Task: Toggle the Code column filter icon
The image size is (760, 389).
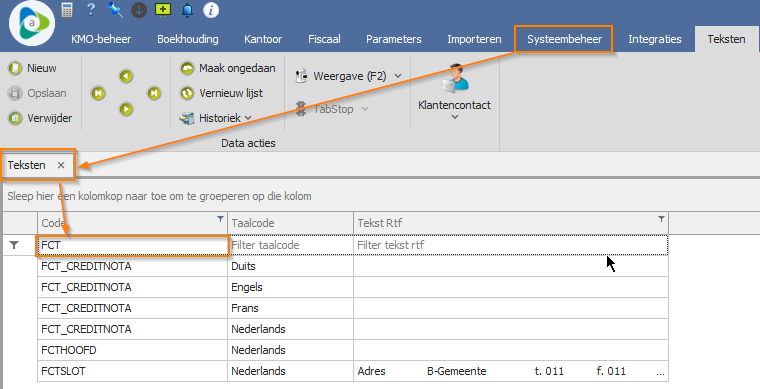Action: pos(220,219)
